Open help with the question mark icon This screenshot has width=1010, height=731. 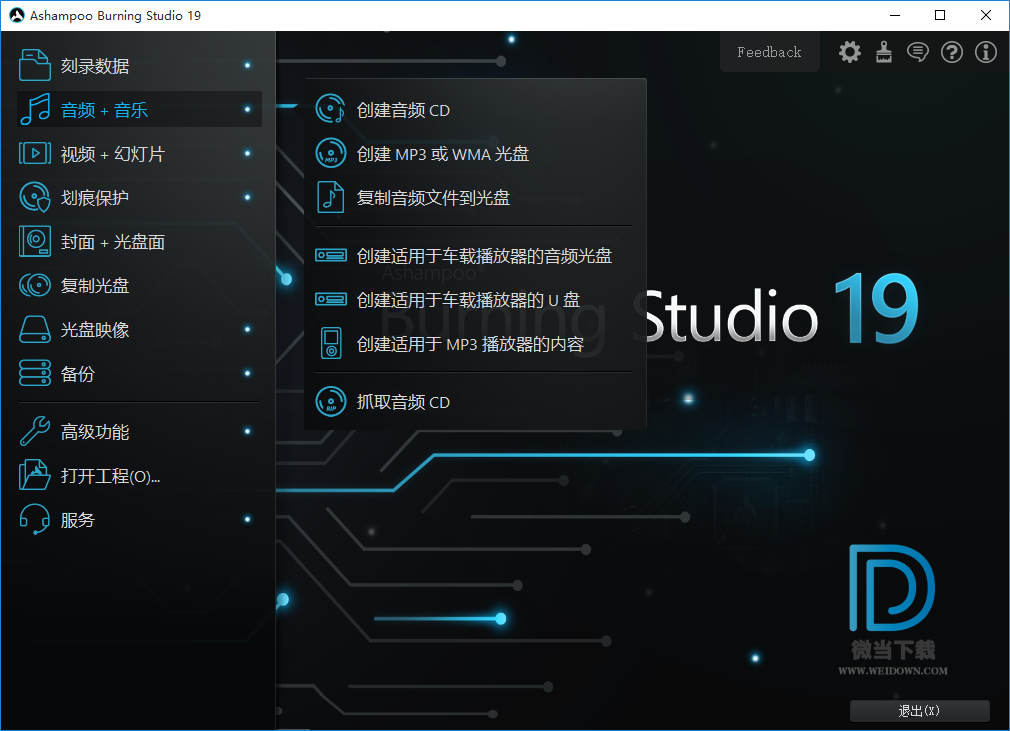click(951, 52)
